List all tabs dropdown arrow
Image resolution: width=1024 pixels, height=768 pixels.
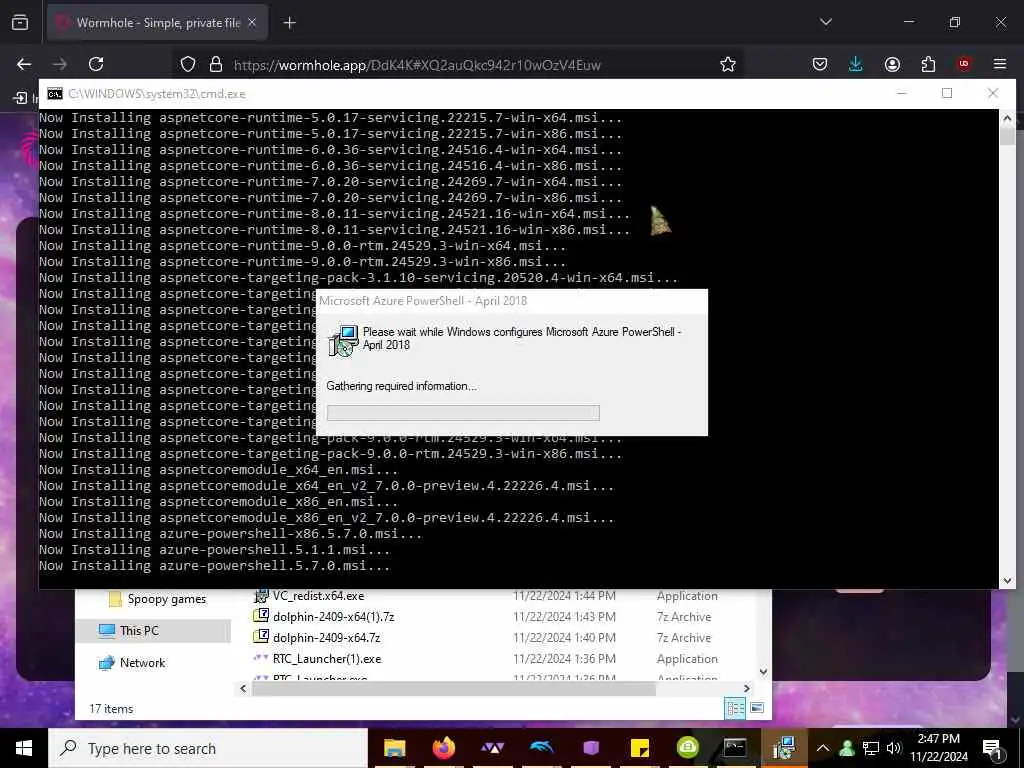825,22
